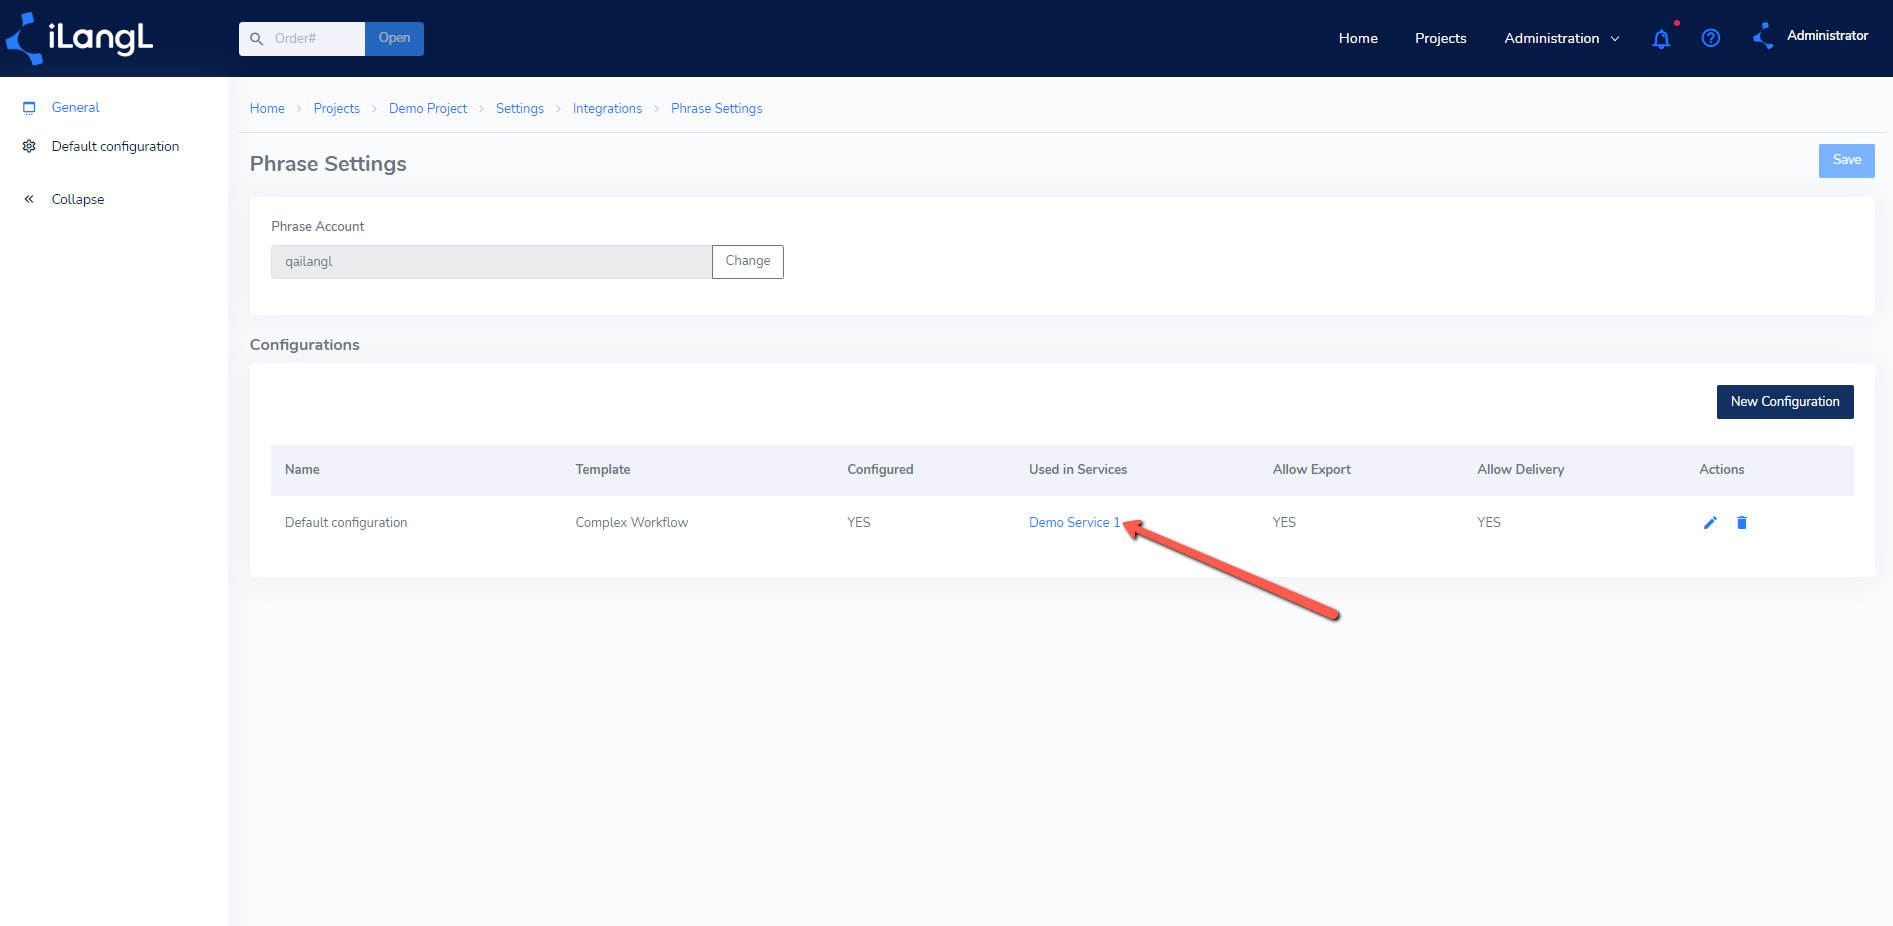
Task: Click the Actions column header
Action: tap(1721, 470)
